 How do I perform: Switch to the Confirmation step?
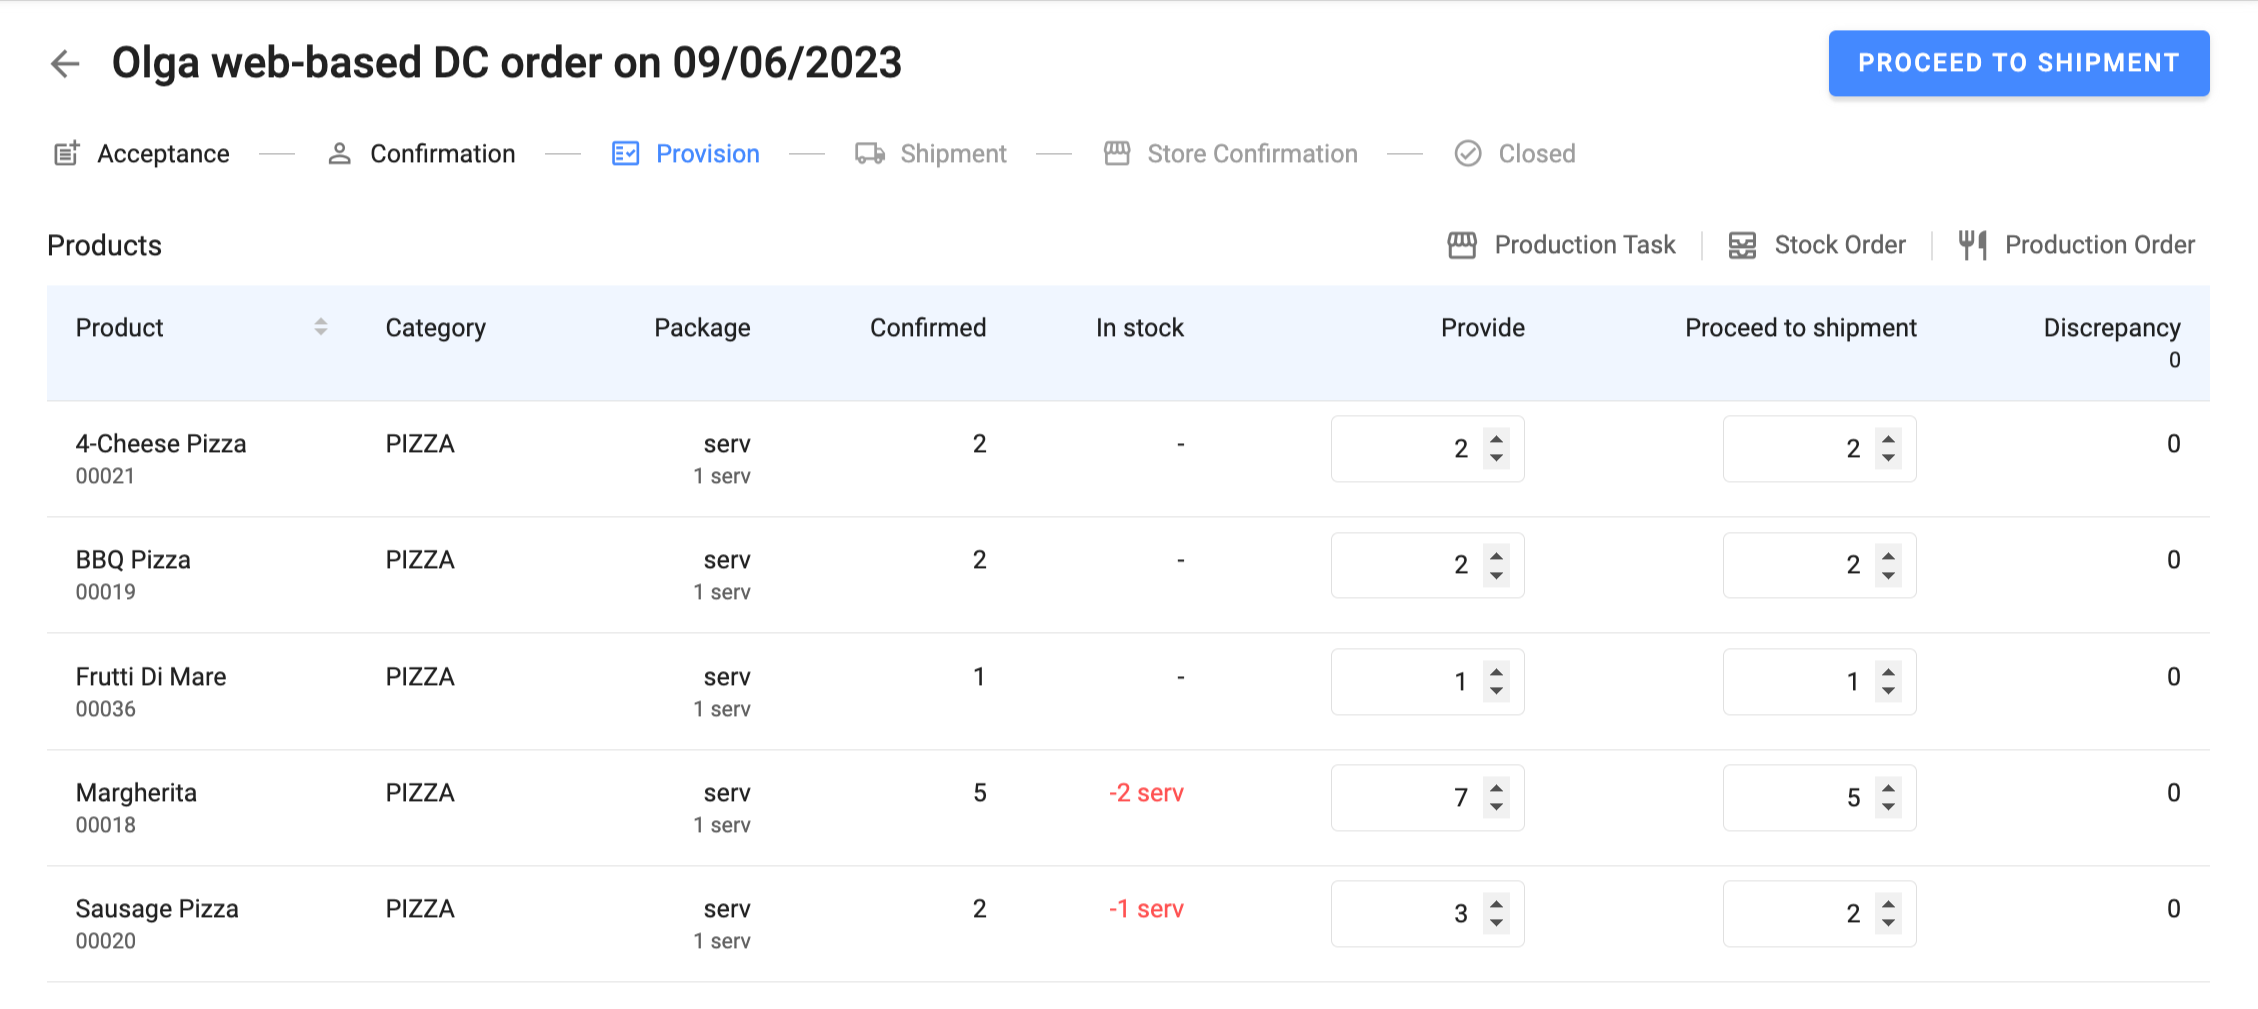pos(442,153)
